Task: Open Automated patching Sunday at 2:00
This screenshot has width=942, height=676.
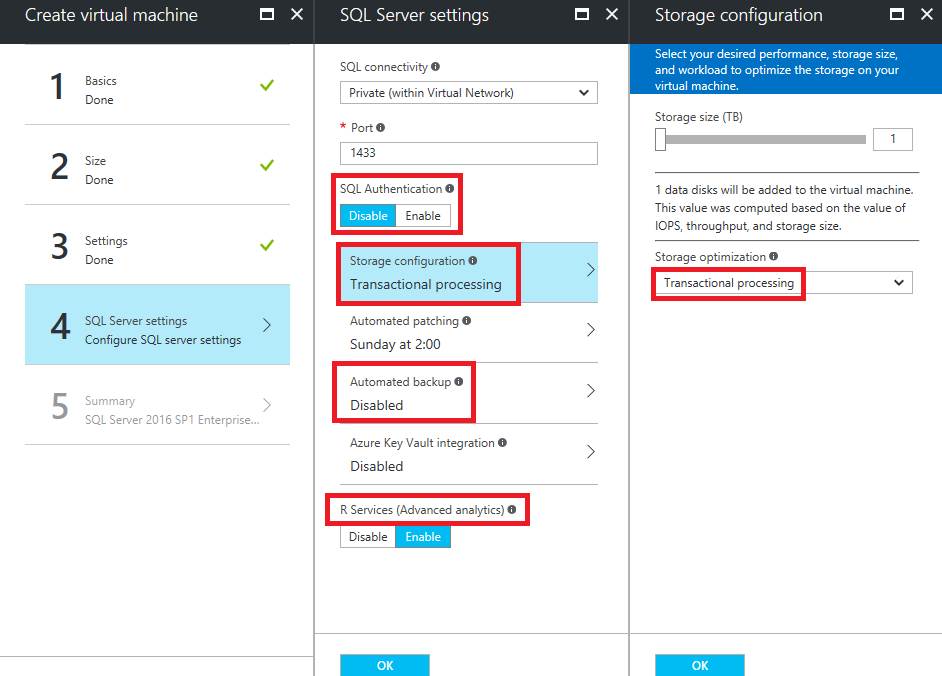Action: coord(469,332)
